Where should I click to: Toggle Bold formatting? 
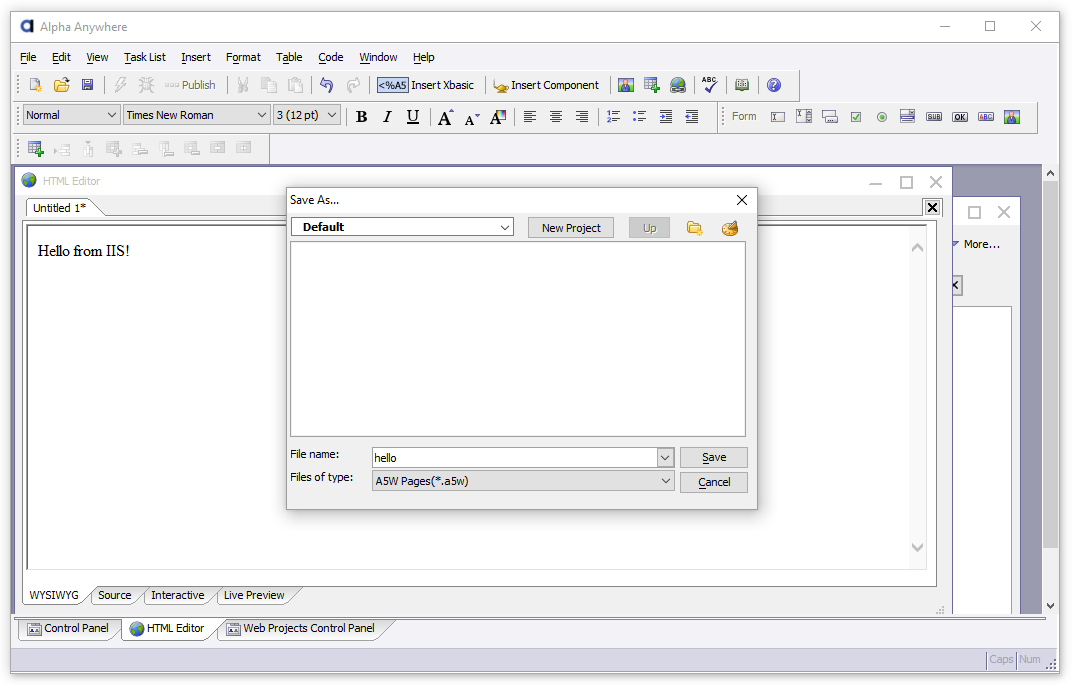[x=362, y=117]
